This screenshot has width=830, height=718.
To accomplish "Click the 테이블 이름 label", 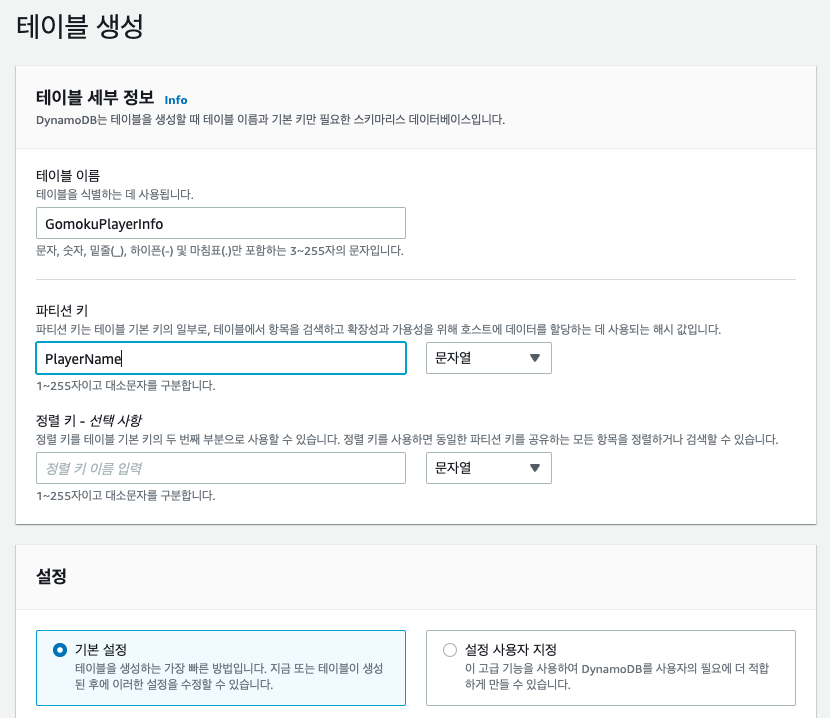I will tap(68, 175).
